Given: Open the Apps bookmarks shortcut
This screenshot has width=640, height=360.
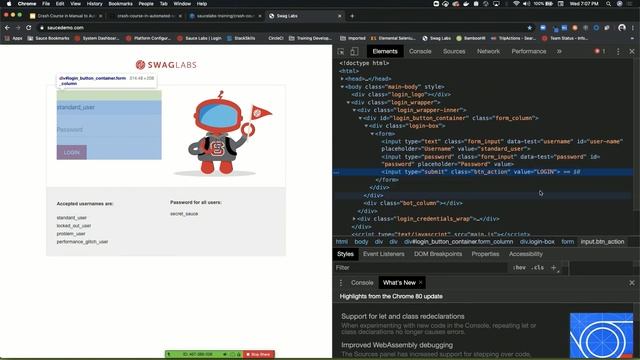Looking at the screenshot, I should [13, 38].
